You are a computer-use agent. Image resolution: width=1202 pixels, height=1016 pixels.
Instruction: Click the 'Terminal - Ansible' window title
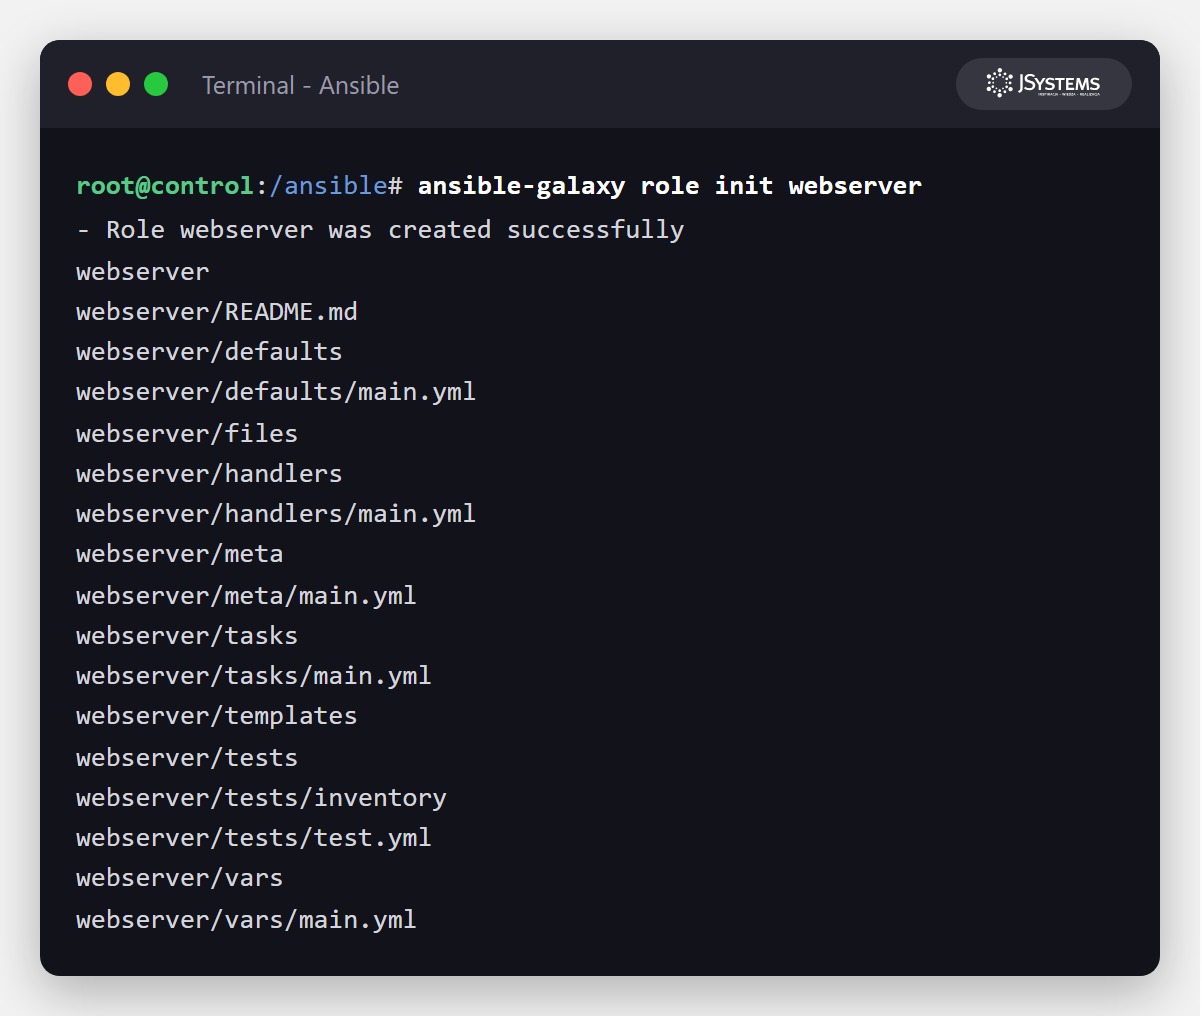click(300, 85)
